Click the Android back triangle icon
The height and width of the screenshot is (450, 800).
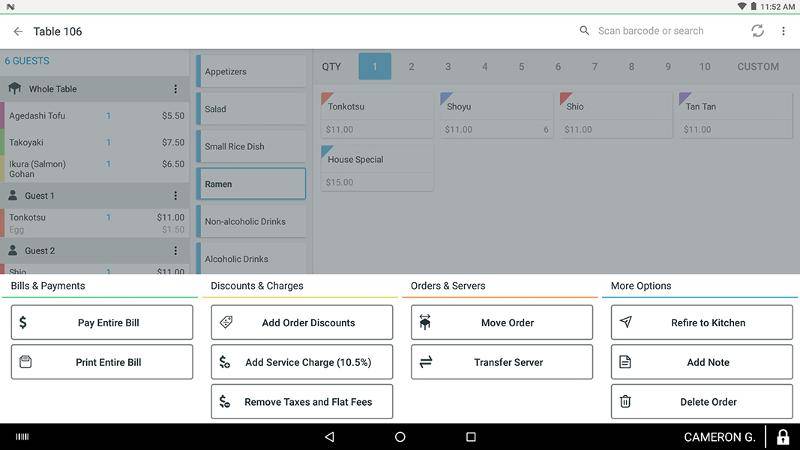[x=330, y=437]
